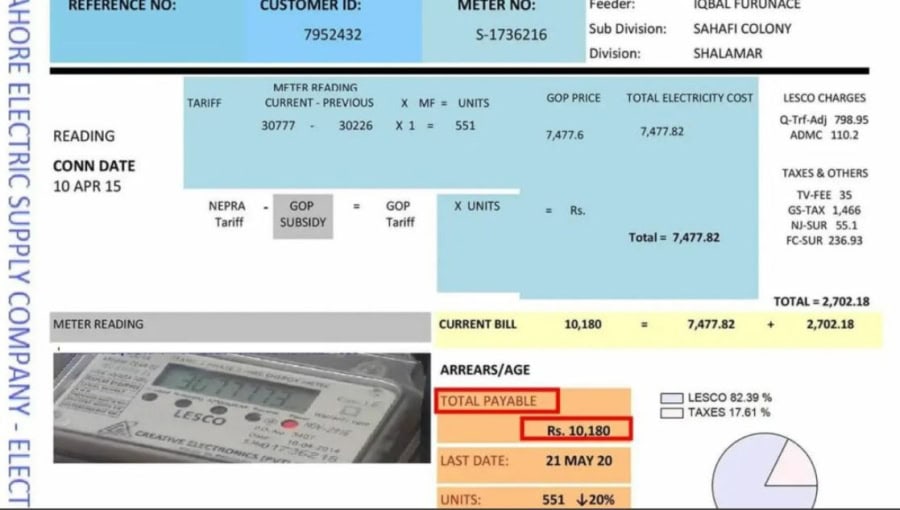
Task: Click Total = 7,477.82 in blue panel
Action: pos(674,238)
